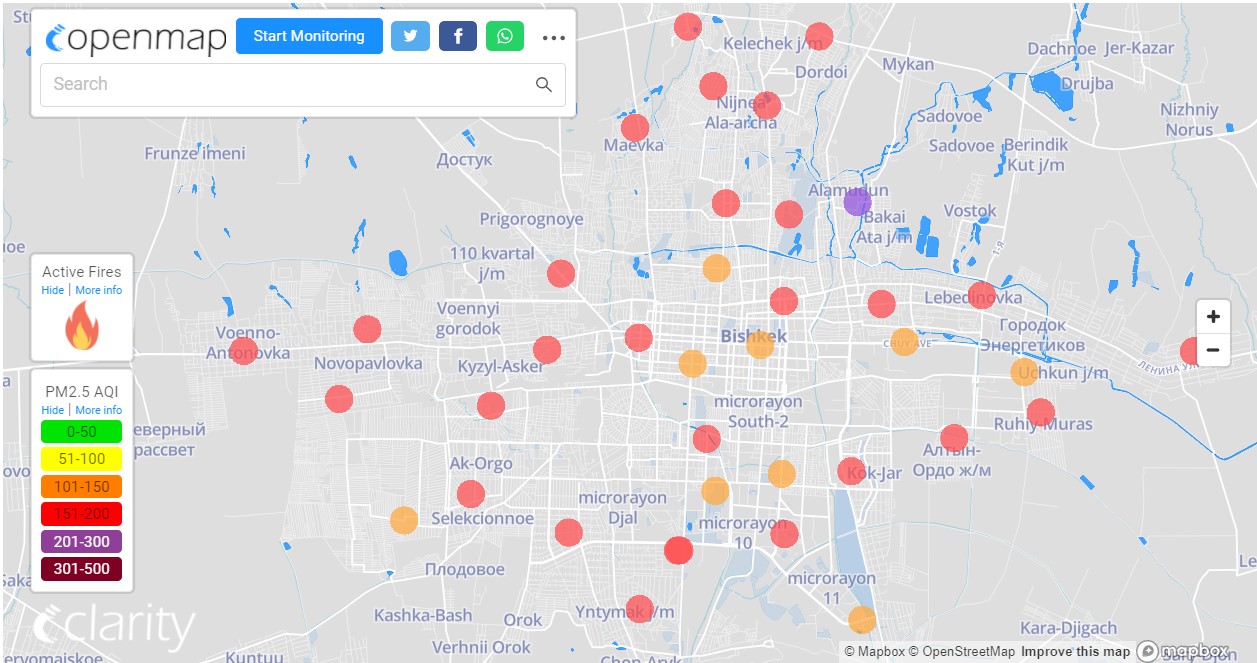The height and width of the screenshot is (663, 1257).
Task: Zoom out on the map
Action: coord(1213,350)
